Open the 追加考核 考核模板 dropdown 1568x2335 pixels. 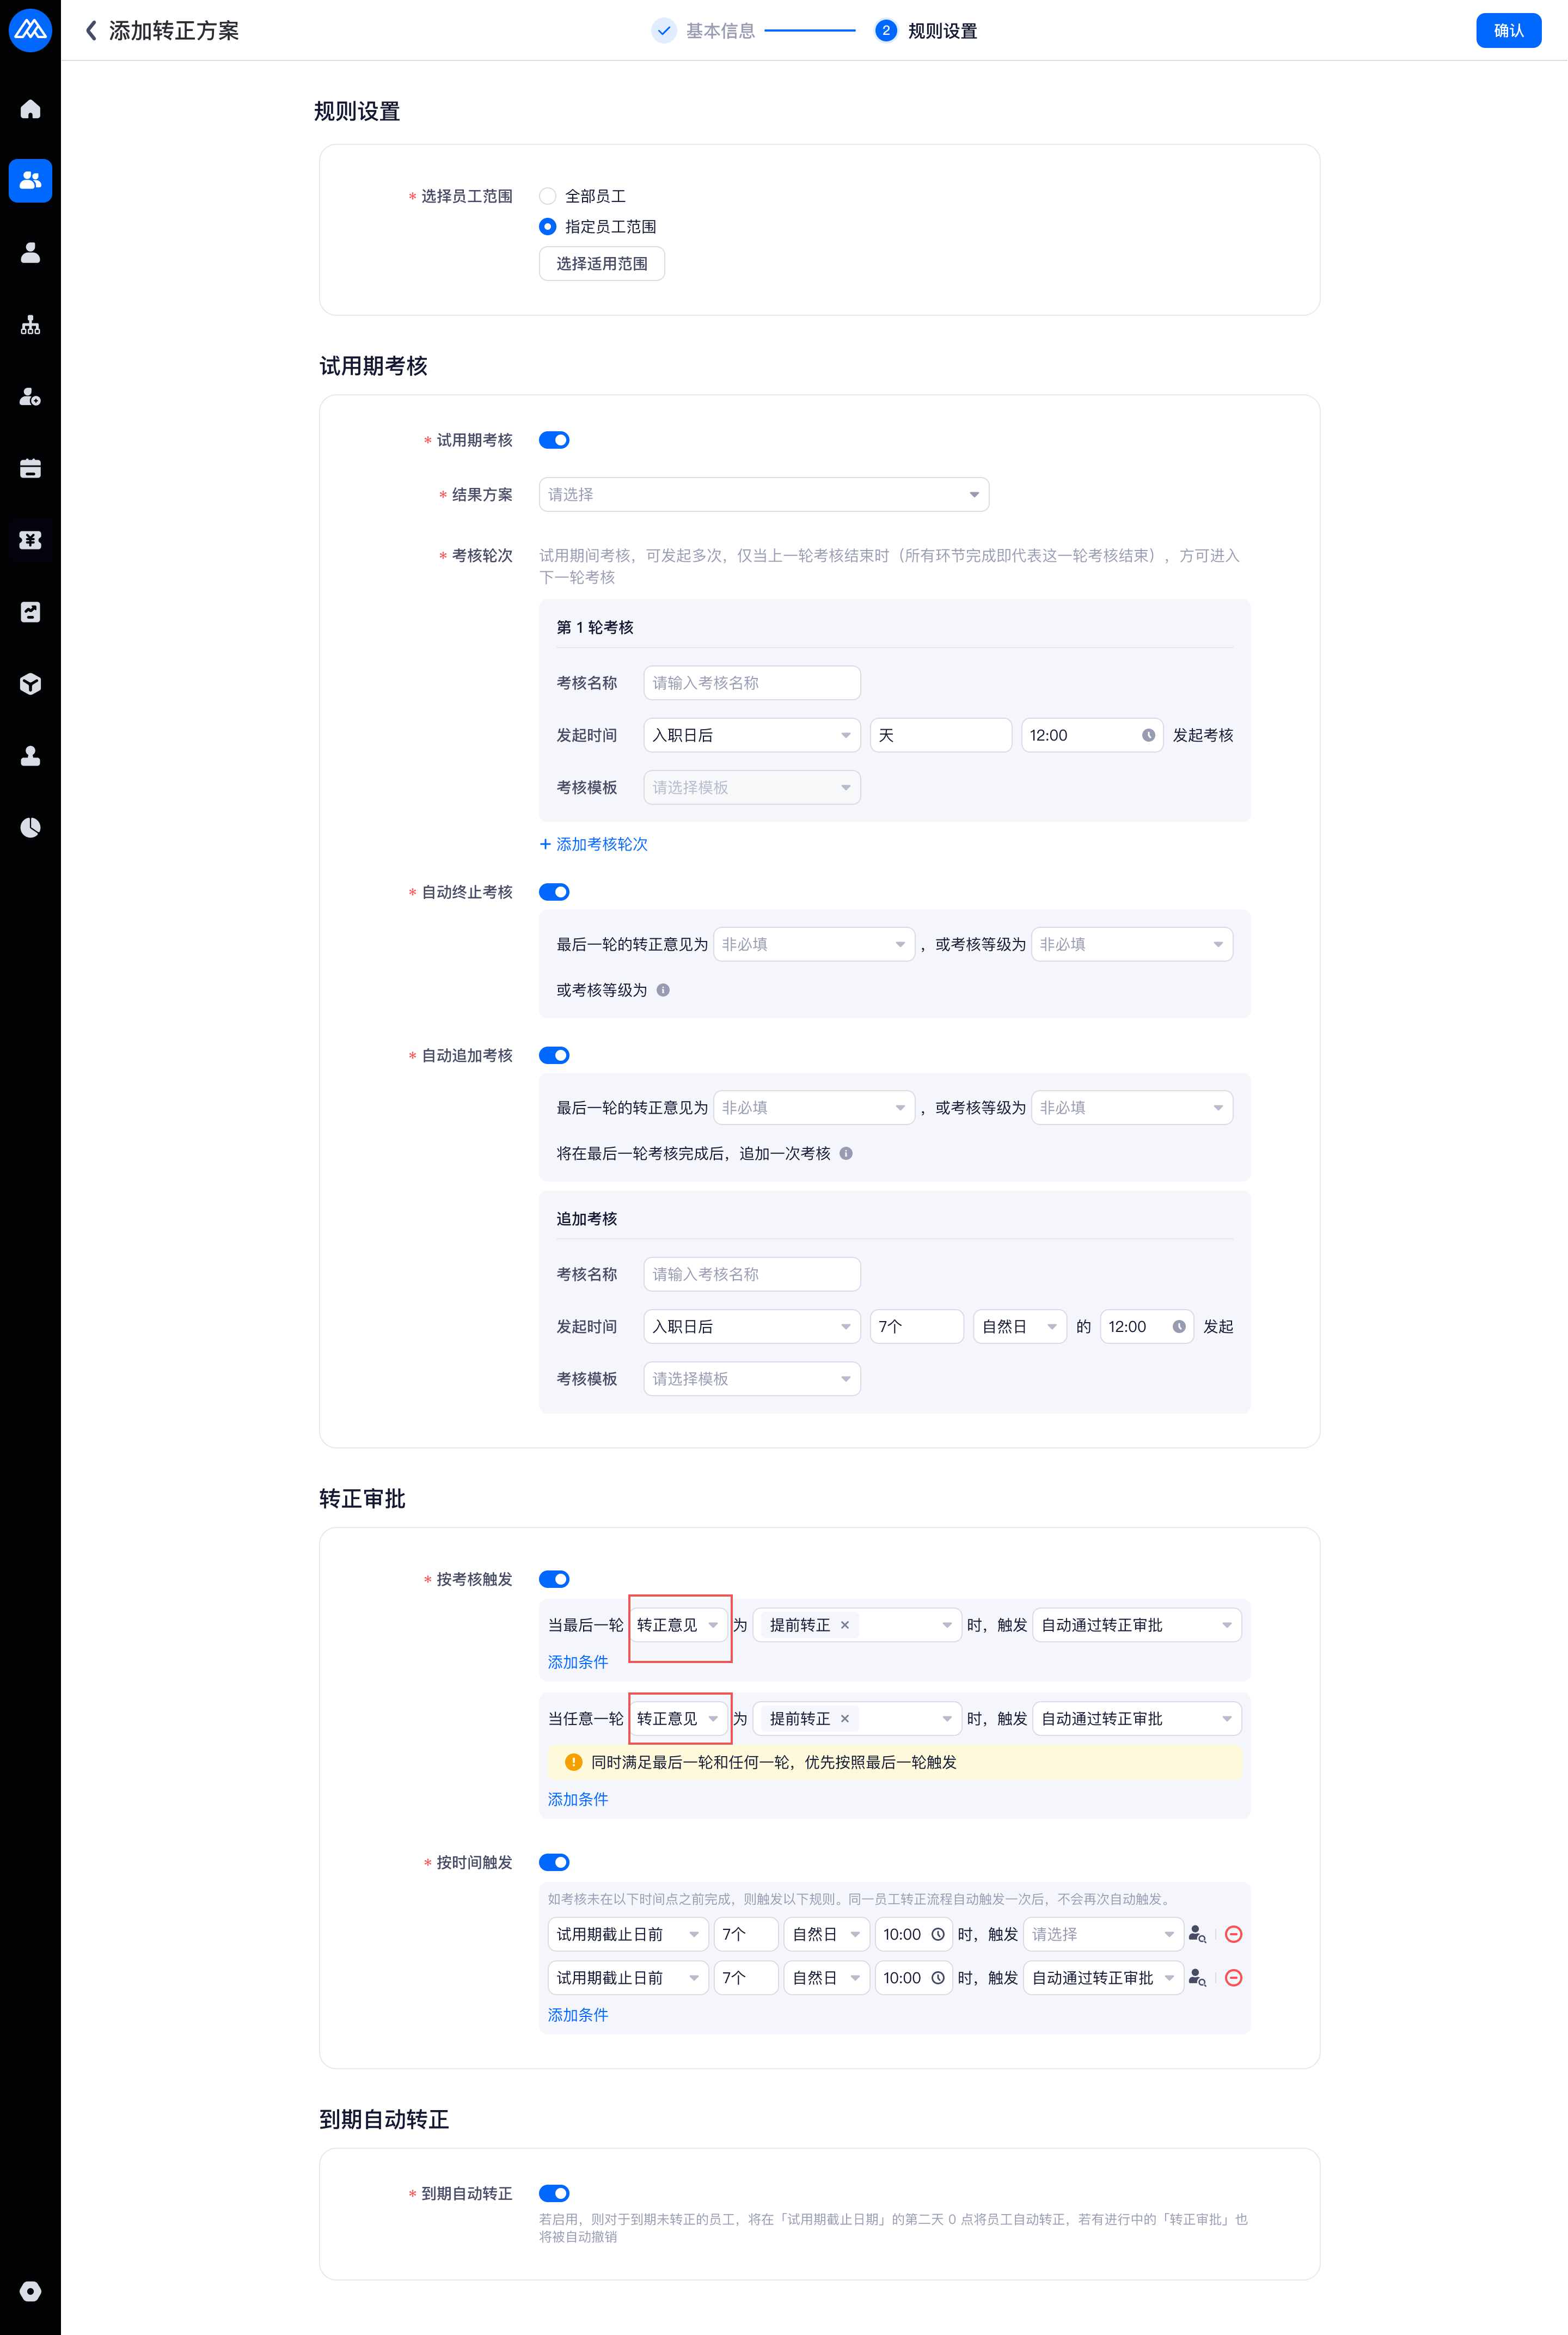pyautogui.click(x=752, y=1378)
